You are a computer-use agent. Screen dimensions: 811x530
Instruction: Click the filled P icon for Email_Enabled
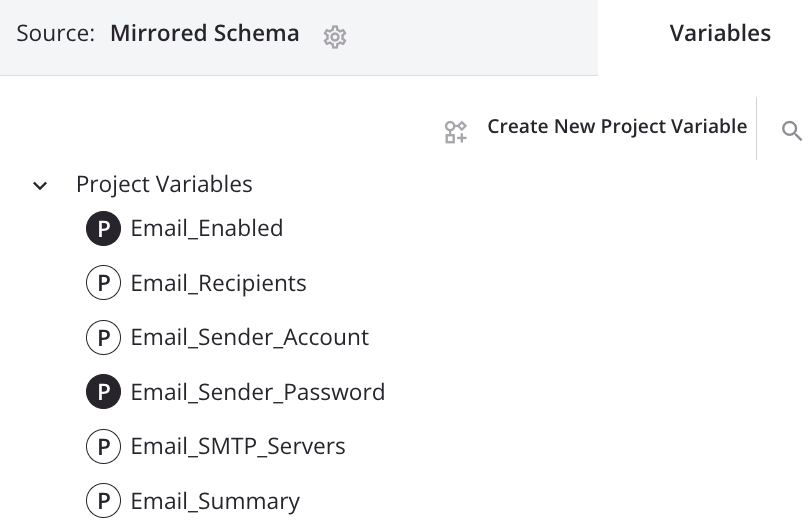click(103, 229)
